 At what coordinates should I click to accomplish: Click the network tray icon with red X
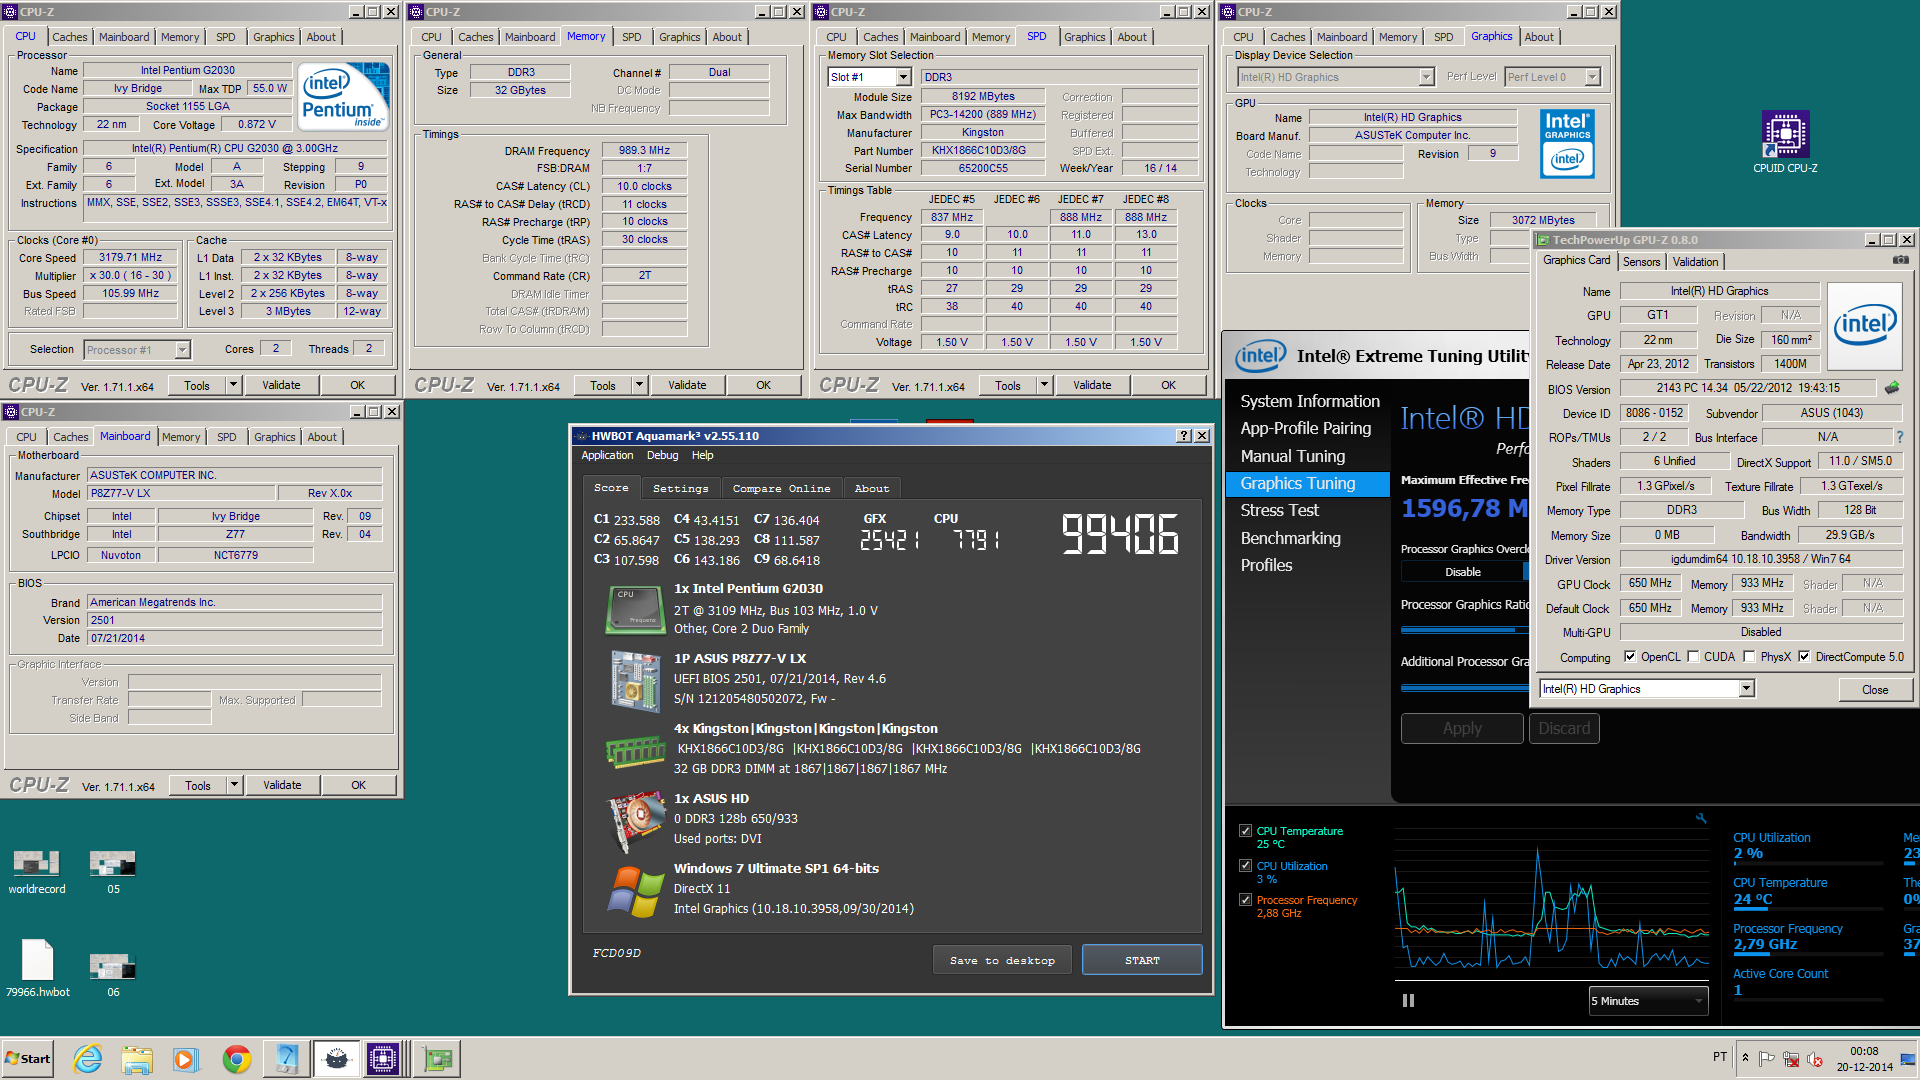coord(1791,1059)
